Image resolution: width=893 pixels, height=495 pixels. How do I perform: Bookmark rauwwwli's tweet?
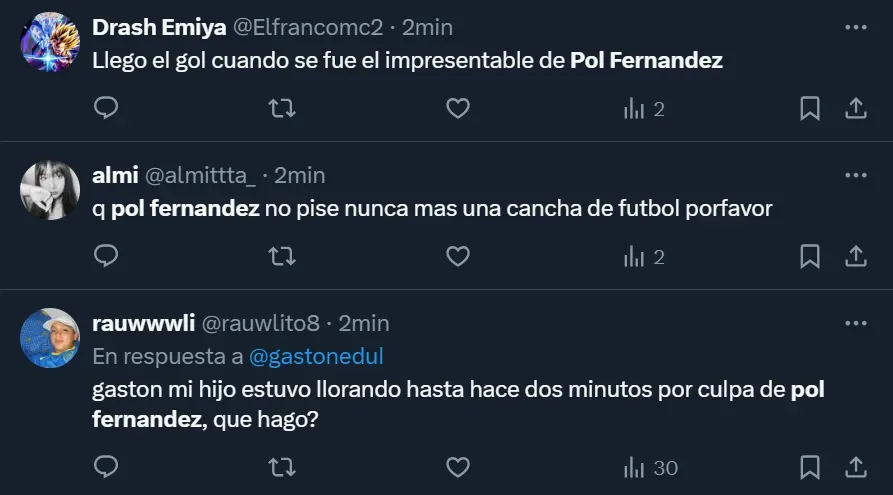pyautogui.click(x=810, y=466)
